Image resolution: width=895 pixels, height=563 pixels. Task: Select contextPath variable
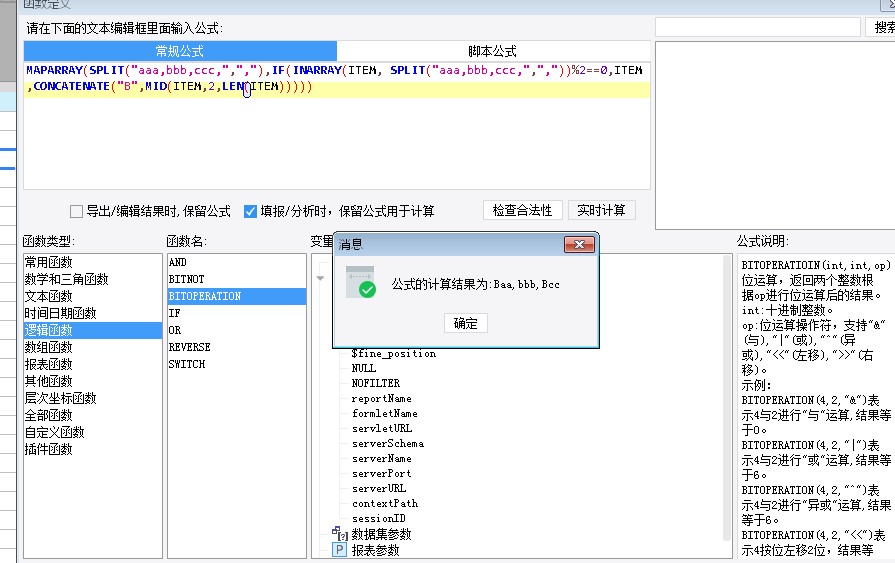click(x=385, y=504)
